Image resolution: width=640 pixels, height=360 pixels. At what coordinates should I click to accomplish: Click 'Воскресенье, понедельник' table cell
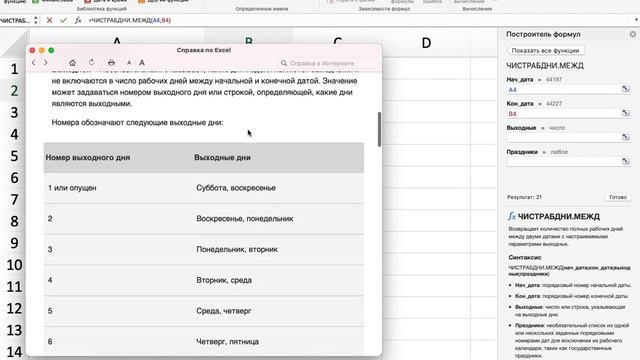point(244,218)
